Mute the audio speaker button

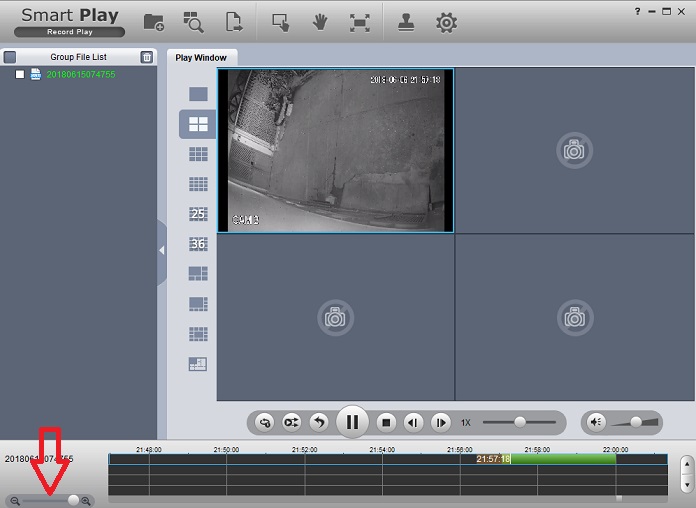(596, 422)
